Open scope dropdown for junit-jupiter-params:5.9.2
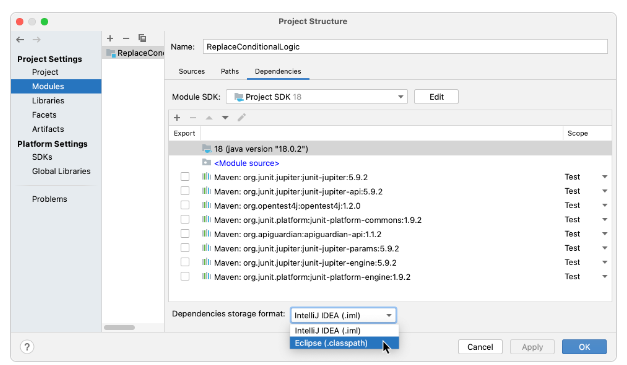The width and height of the screenshot is (627, 365). click(x=605, y=248)
